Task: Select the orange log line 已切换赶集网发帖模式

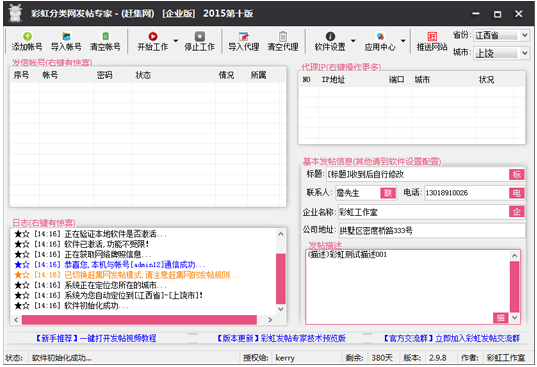Action: click(127, 275)
